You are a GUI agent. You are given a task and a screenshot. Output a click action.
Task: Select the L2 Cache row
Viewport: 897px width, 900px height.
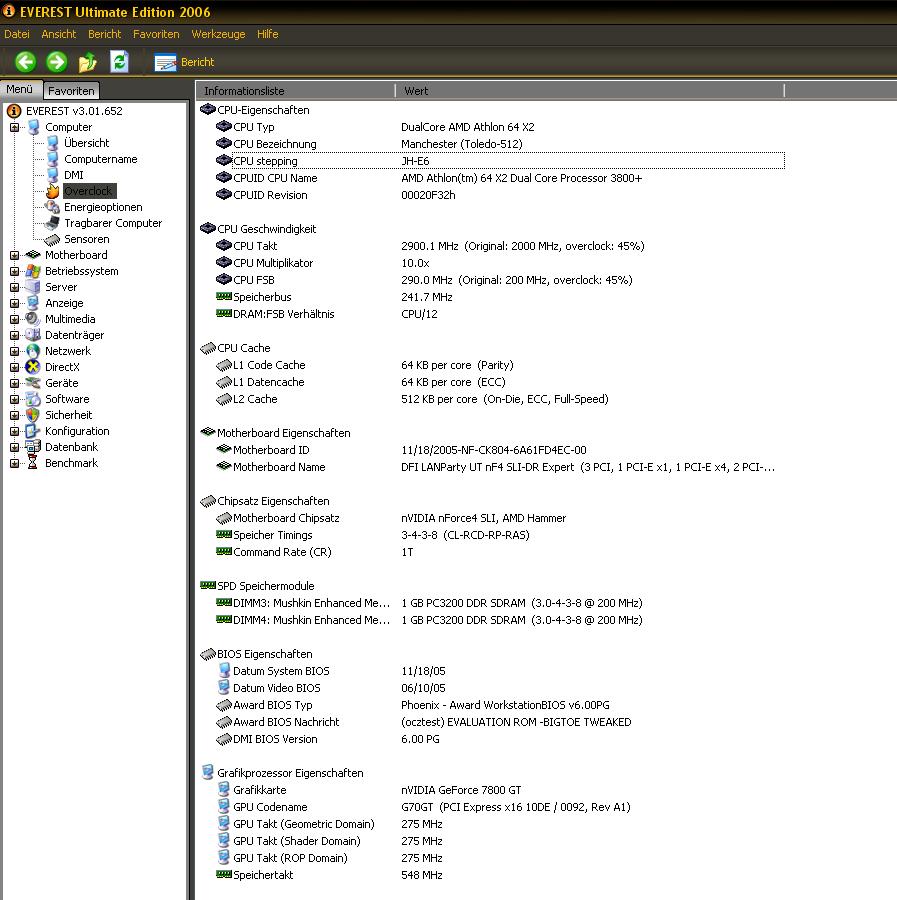click(500, 399)
